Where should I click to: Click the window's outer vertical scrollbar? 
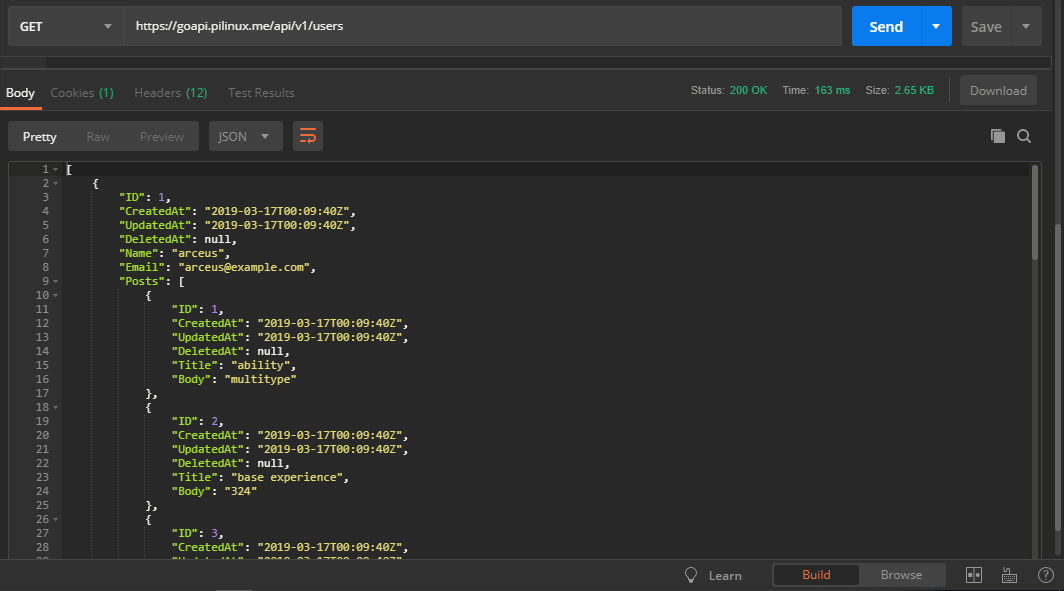coord(1058,377)
